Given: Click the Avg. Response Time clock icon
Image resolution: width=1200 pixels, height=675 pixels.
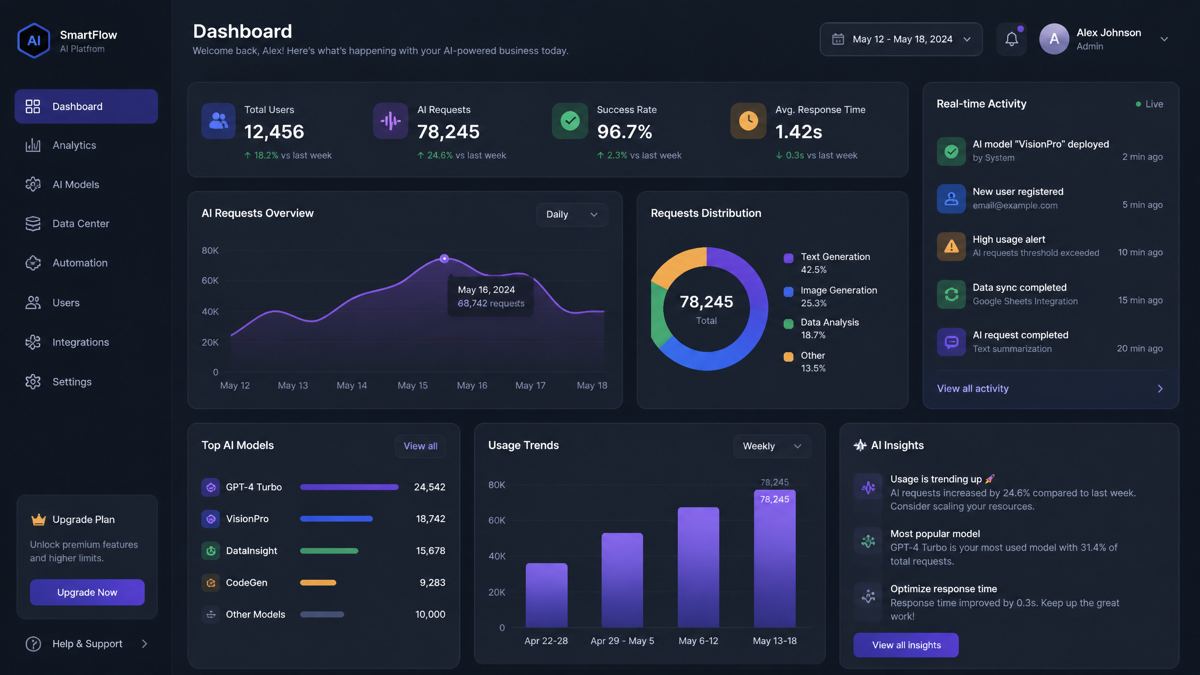Looking at the screenshot, I should 748,121.
